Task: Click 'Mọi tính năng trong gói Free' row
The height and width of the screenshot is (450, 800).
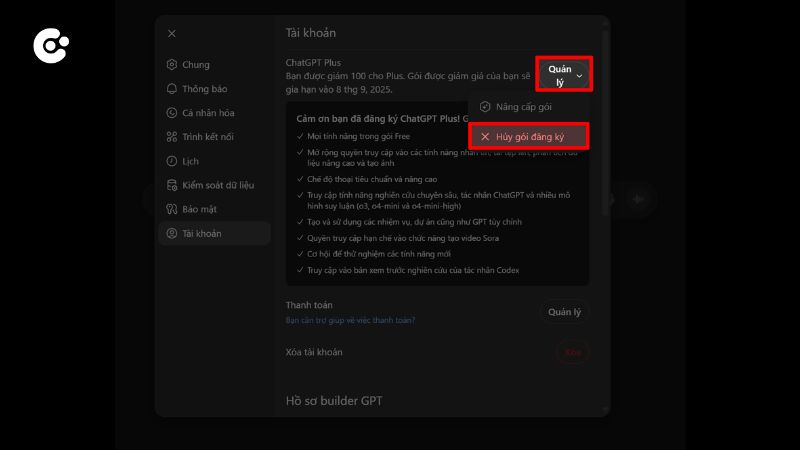Action: [354, 137]
